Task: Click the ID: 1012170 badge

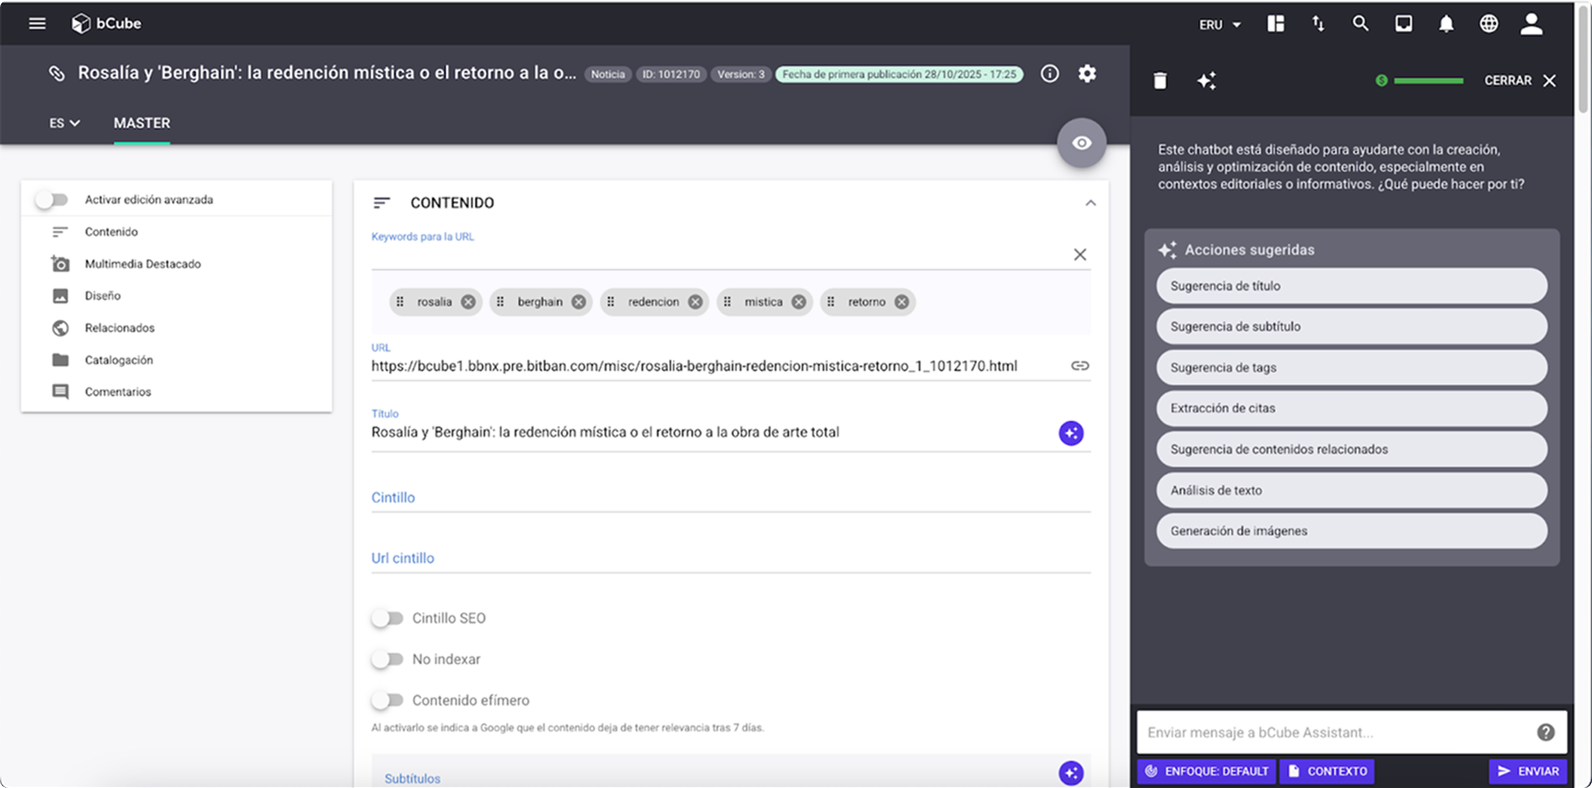Action: point(671,74)
